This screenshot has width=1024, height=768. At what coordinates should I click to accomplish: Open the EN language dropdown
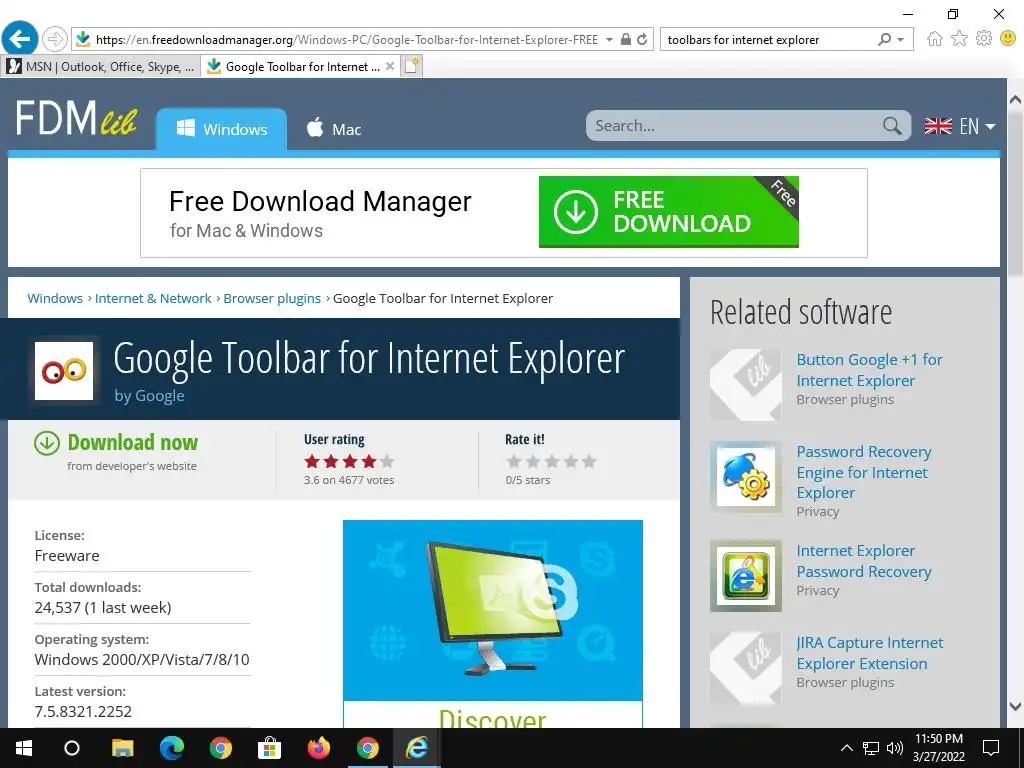[960, 126]
